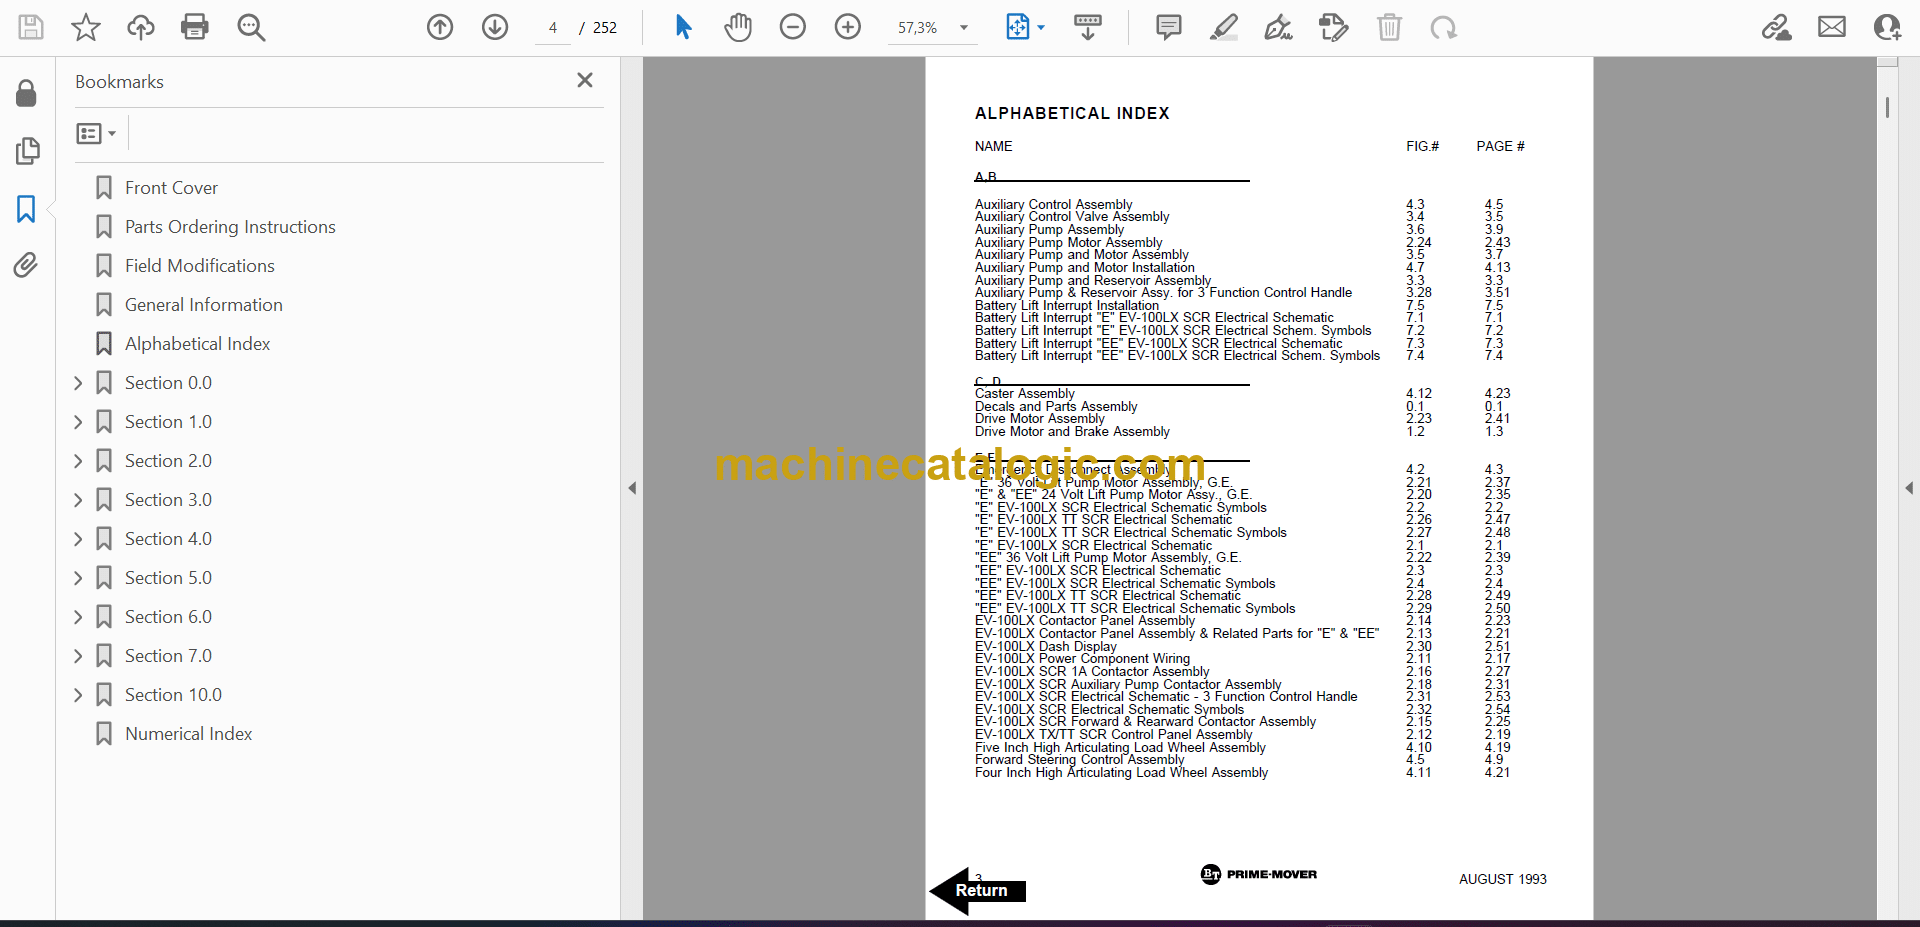Expand Section 7.0 bookmark
1920x927 pixels.
tap(78, 656)
